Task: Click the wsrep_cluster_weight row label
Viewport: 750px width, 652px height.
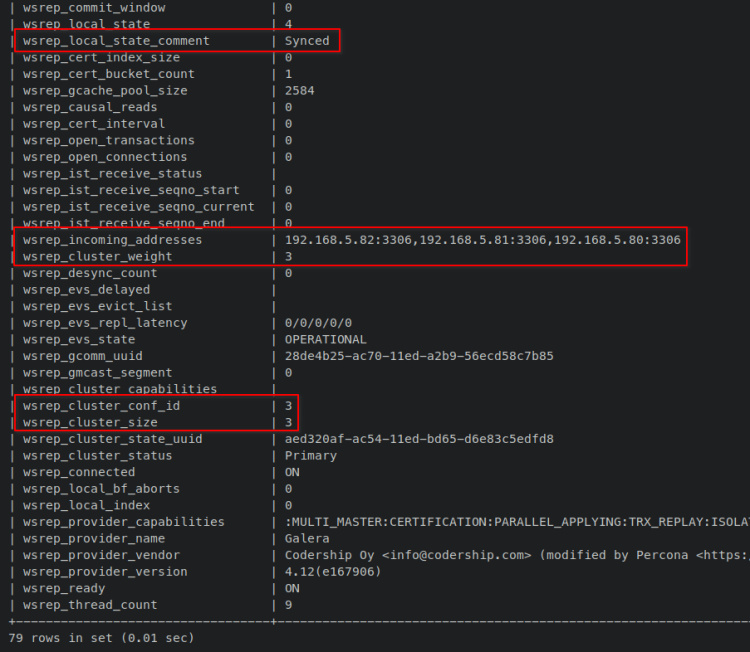Action: click(x=100, y=257)
